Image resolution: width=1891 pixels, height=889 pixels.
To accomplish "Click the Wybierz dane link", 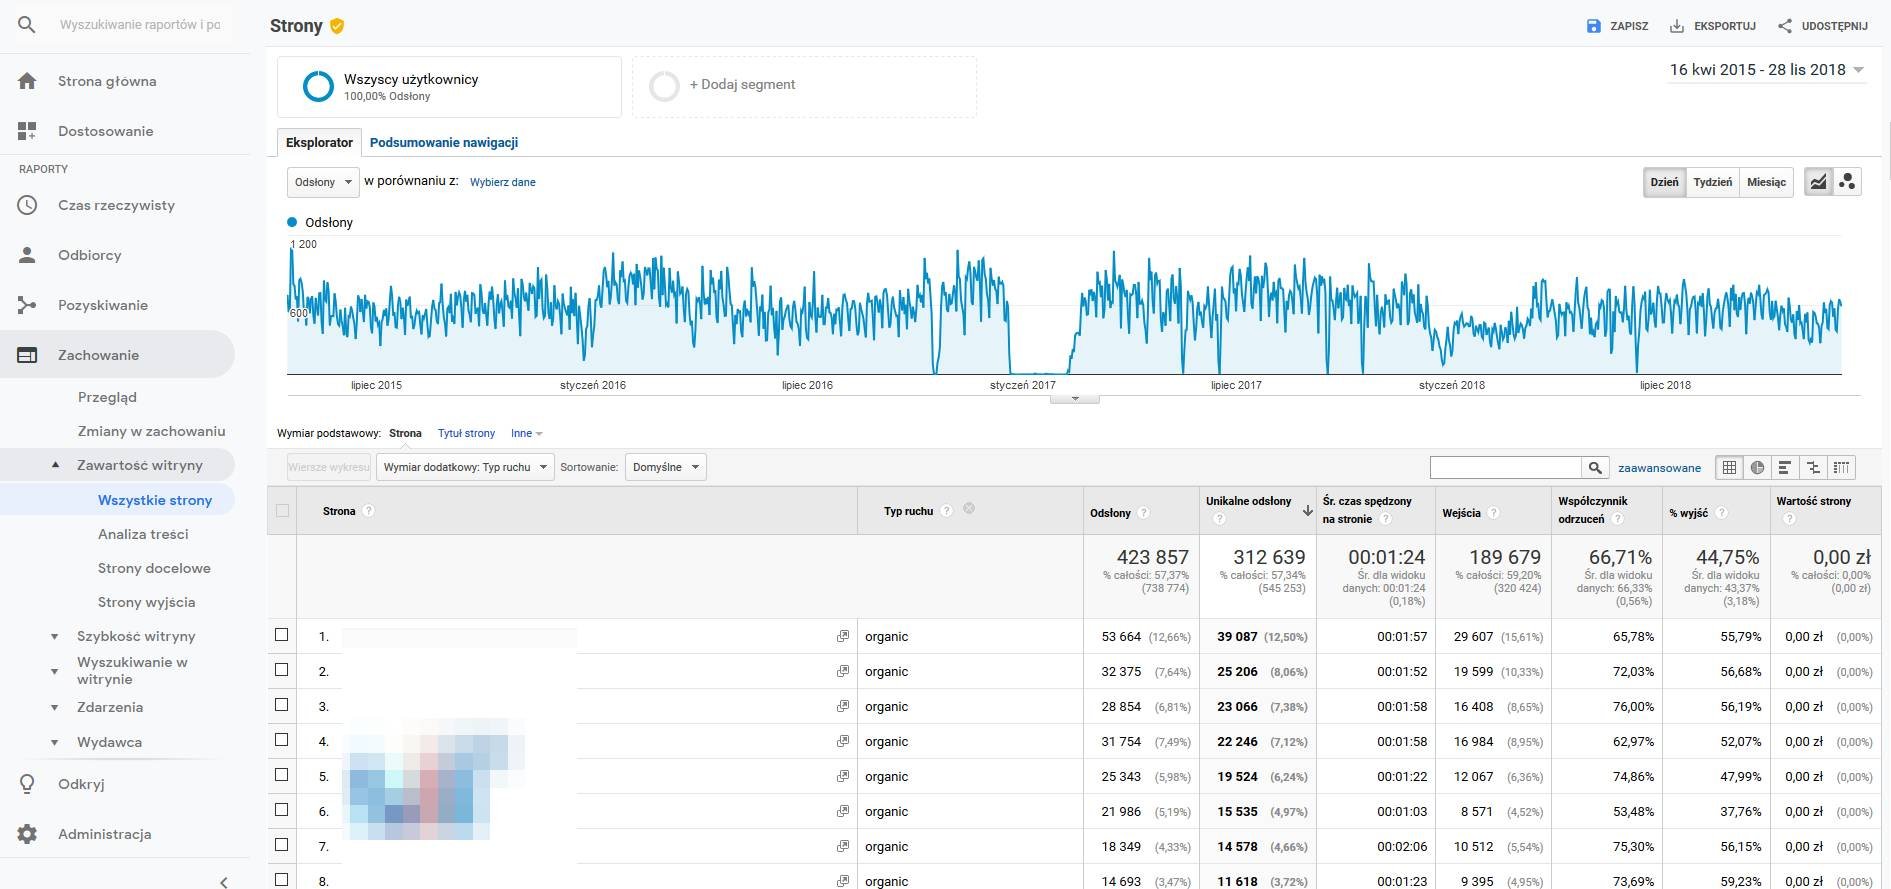I will pyautogui.click(x=502, y=182).
